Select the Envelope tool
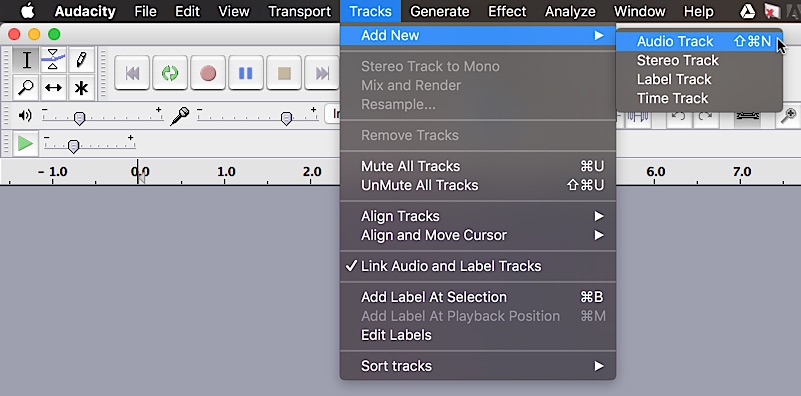 pos(53,60)
